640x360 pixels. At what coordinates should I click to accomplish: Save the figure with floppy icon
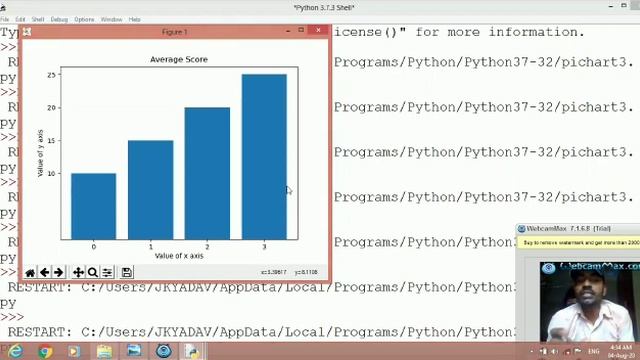(127, 272)
